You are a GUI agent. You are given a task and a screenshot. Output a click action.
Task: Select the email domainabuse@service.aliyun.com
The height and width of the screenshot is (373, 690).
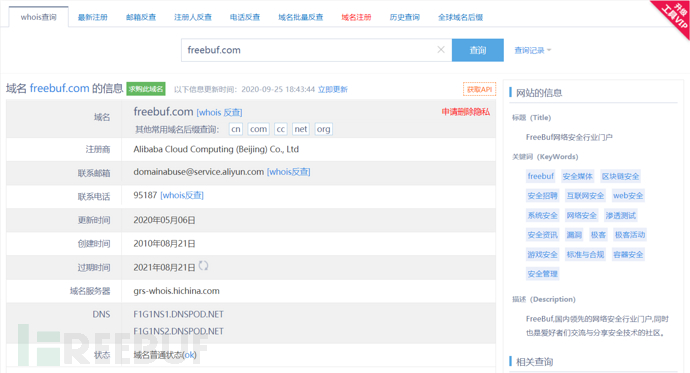[198, 172]
